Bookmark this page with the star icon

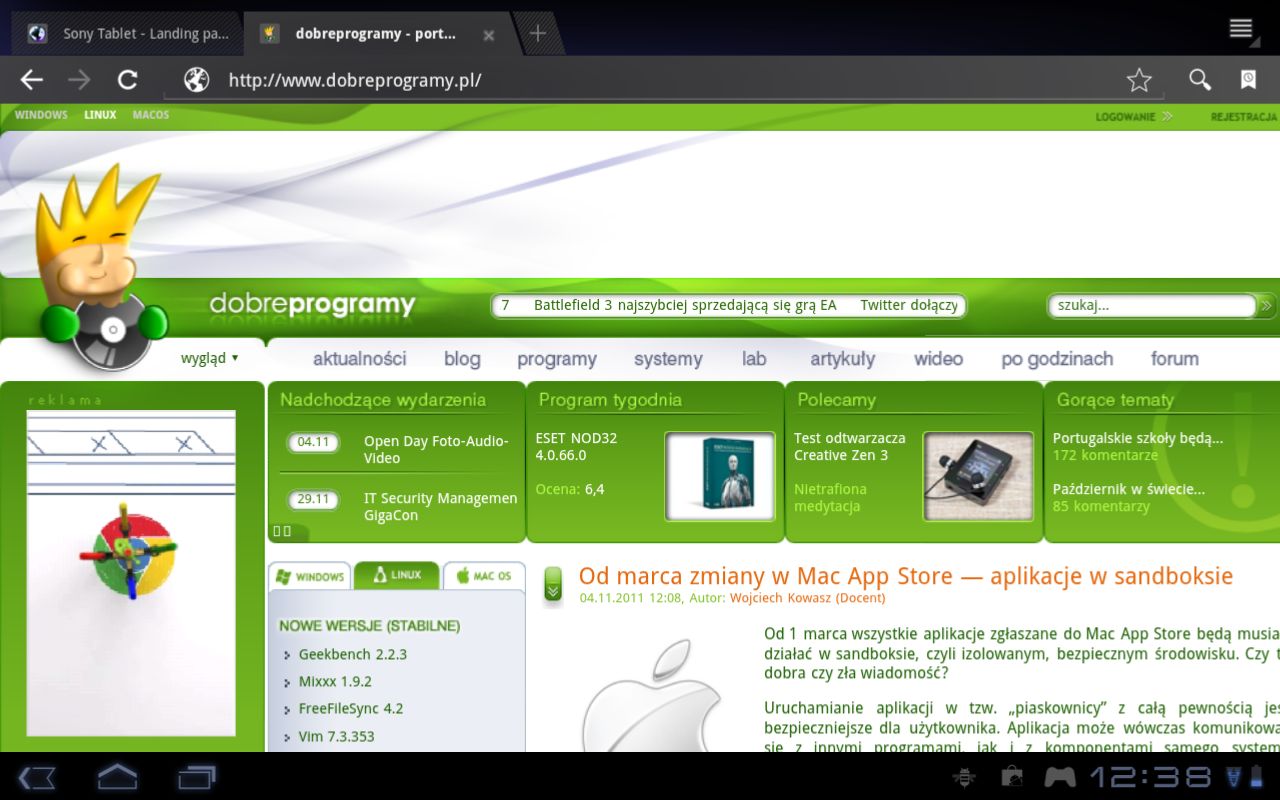point(1139,80)
